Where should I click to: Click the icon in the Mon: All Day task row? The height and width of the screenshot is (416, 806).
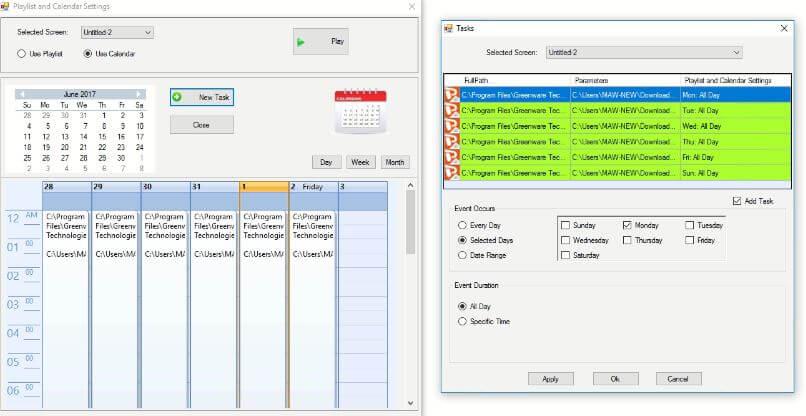pos(452,95)
